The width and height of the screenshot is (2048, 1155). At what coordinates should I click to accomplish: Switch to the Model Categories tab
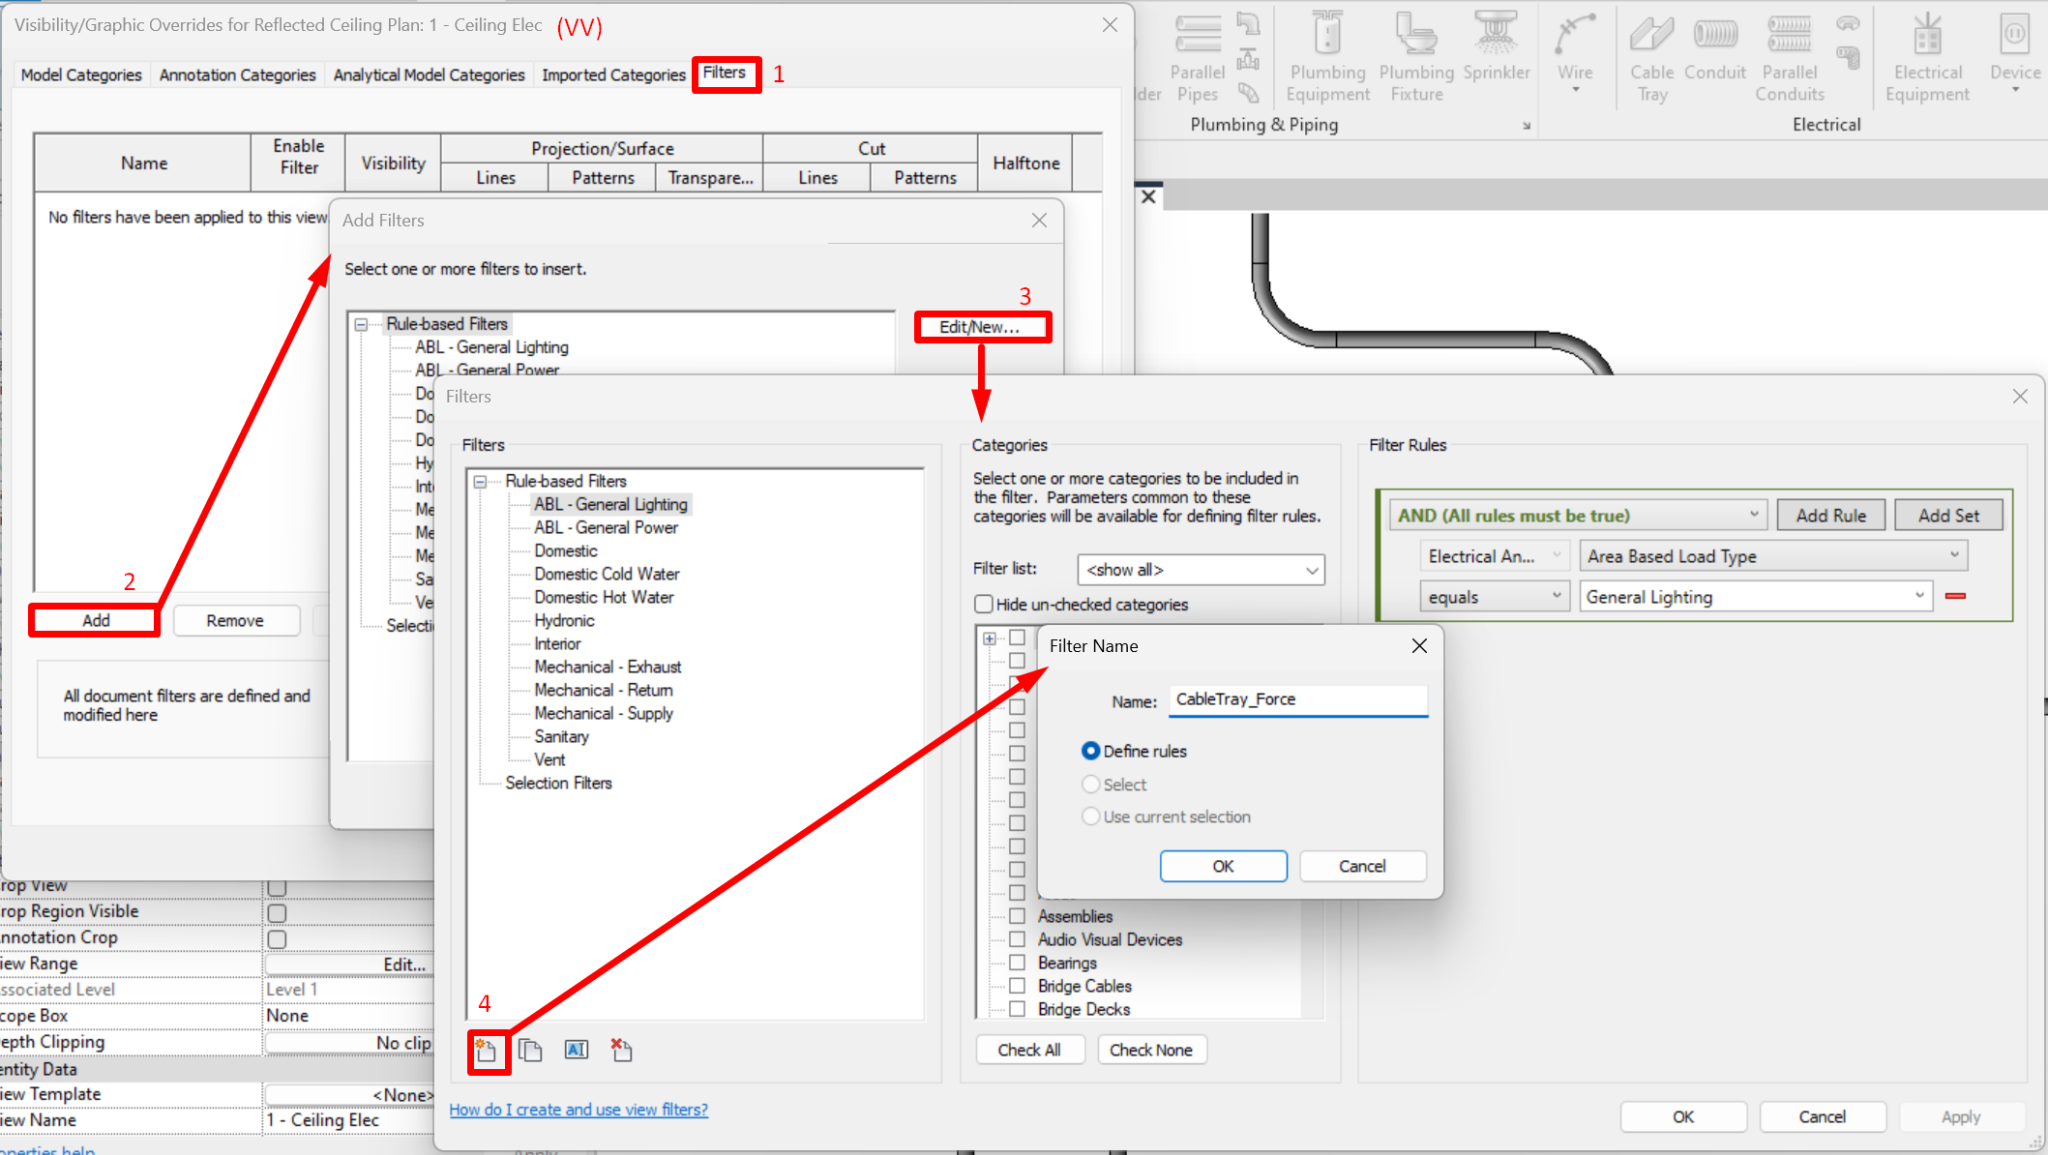[81, 75]
